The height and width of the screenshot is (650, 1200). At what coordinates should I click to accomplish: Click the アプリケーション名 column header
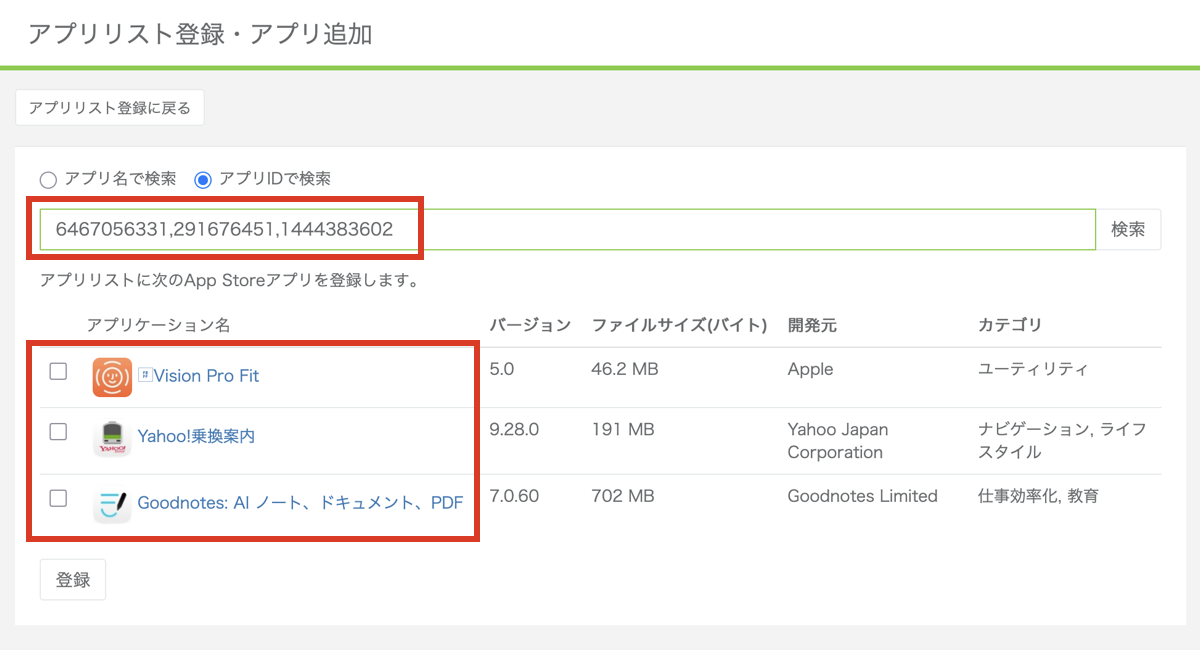click(159, 325)
